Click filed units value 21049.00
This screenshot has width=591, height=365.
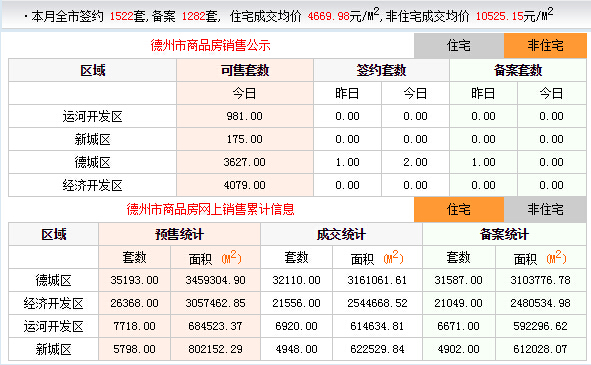[x=458, y=303]
